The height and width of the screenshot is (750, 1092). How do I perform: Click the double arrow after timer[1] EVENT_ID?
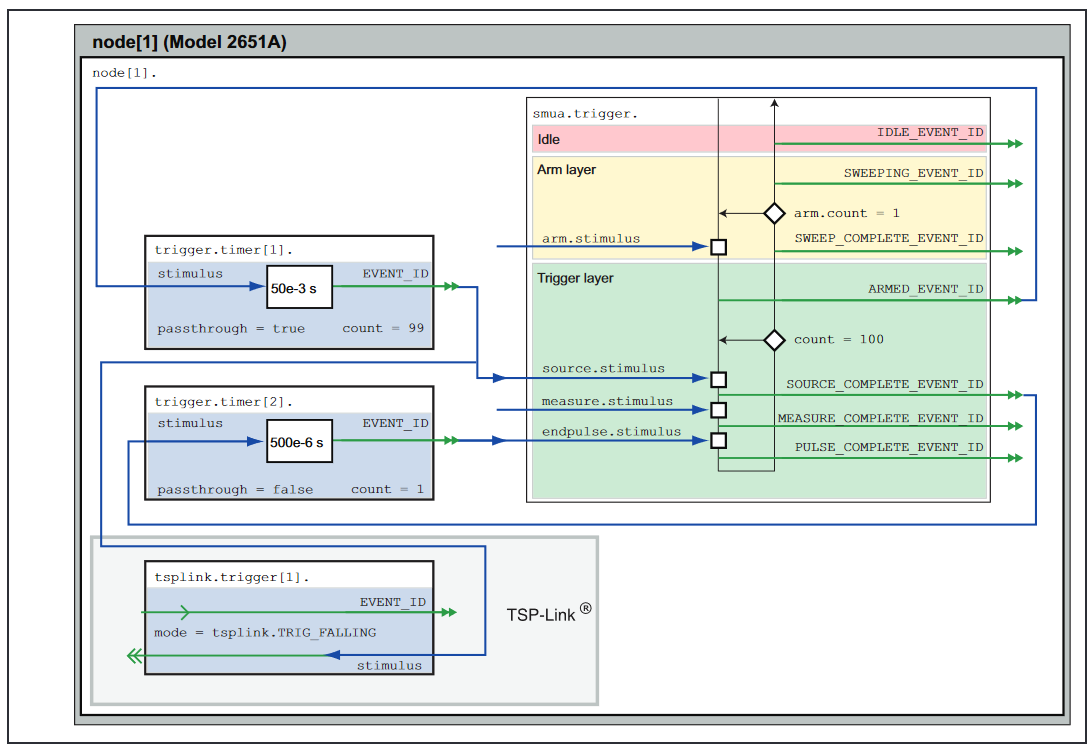451,286
